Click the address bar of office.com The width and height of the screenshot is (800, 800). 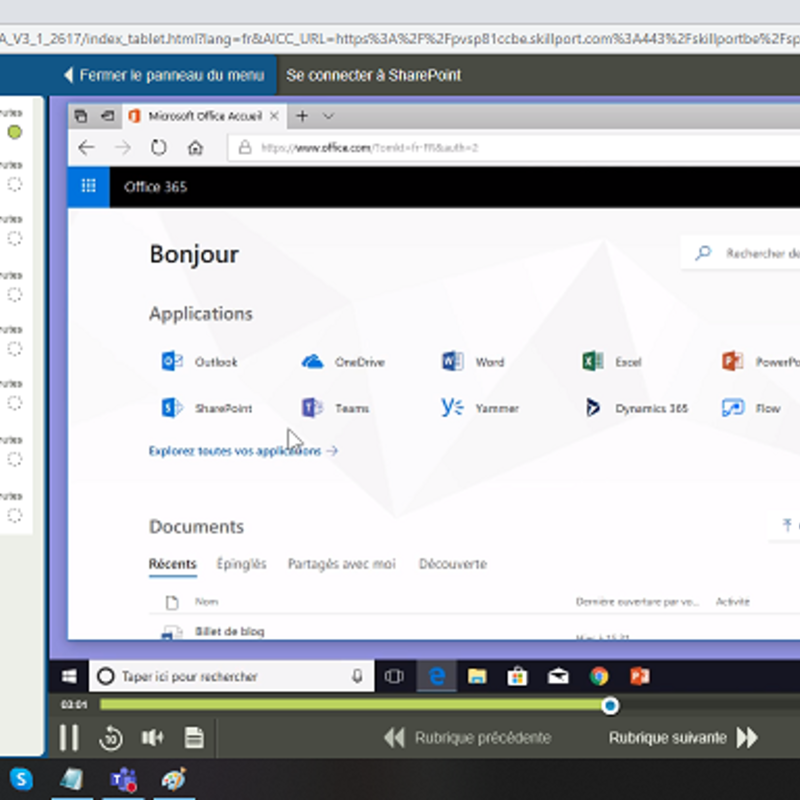[x=513, y=148]
